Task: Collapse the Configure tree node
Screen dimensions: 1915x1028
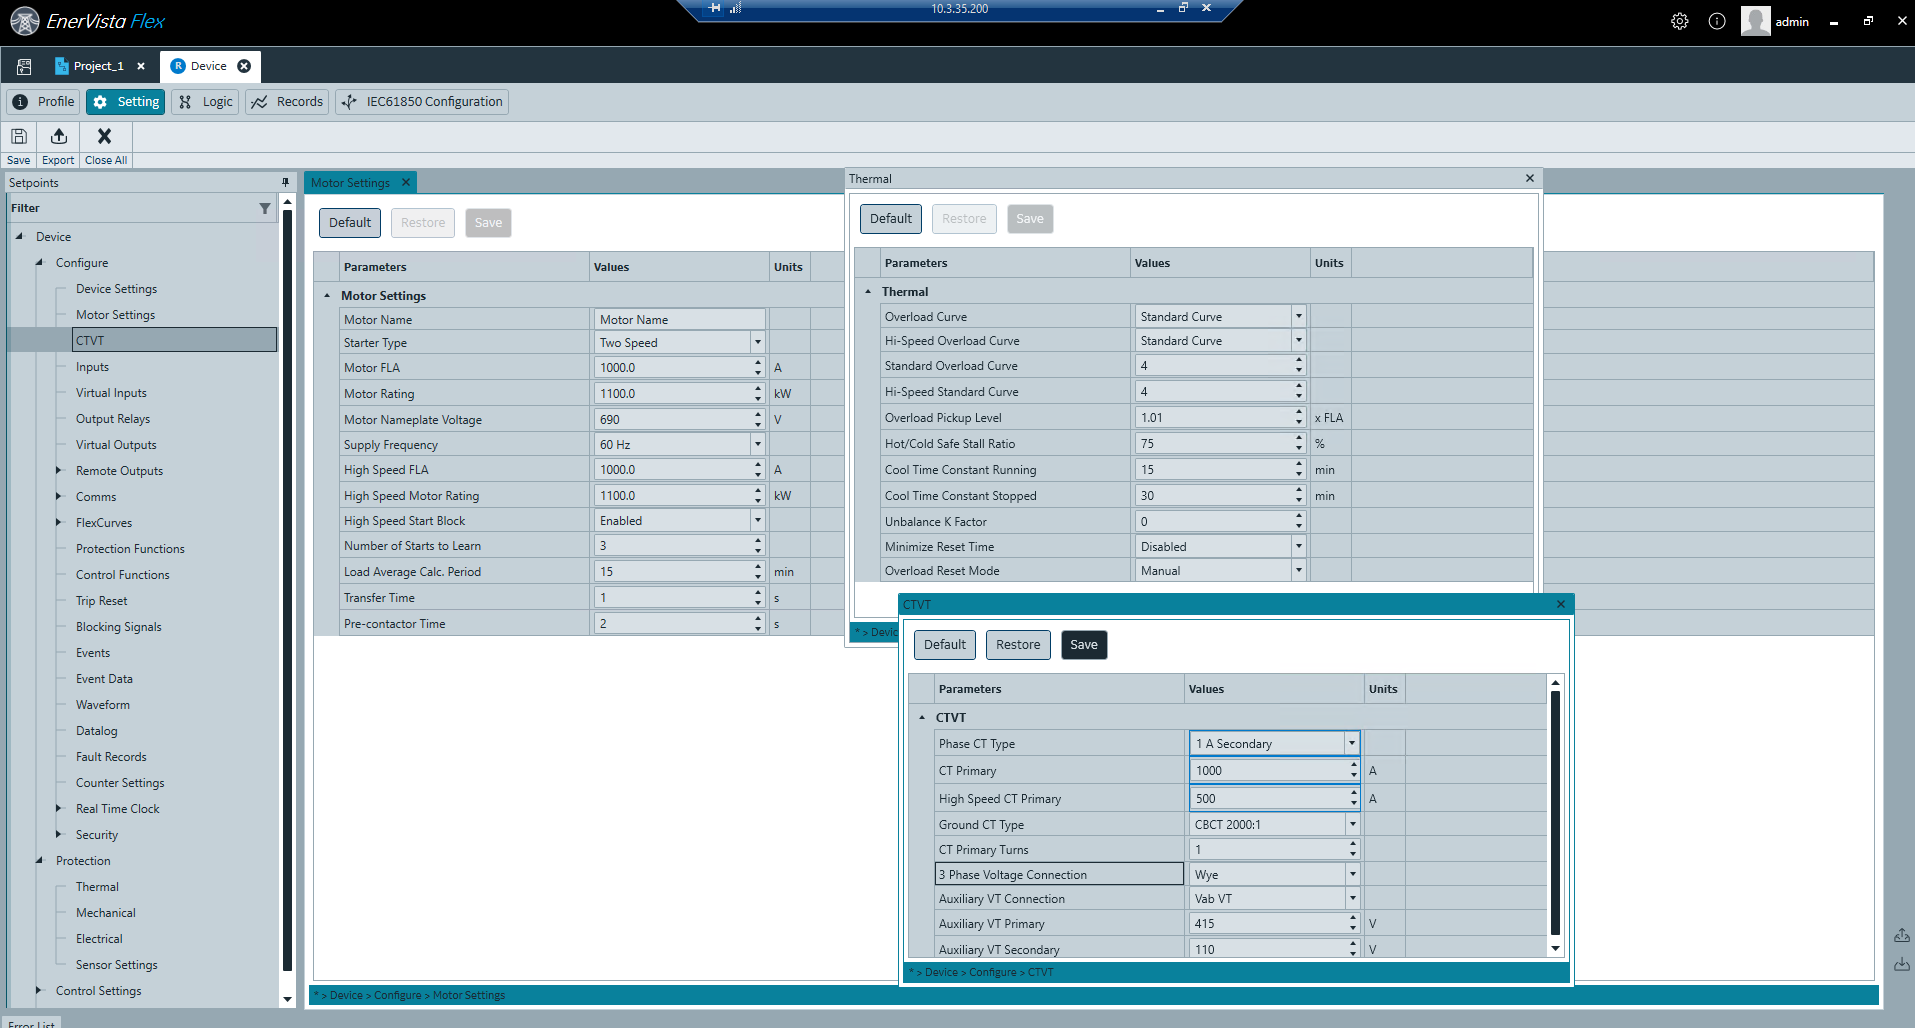Action: 40,262
